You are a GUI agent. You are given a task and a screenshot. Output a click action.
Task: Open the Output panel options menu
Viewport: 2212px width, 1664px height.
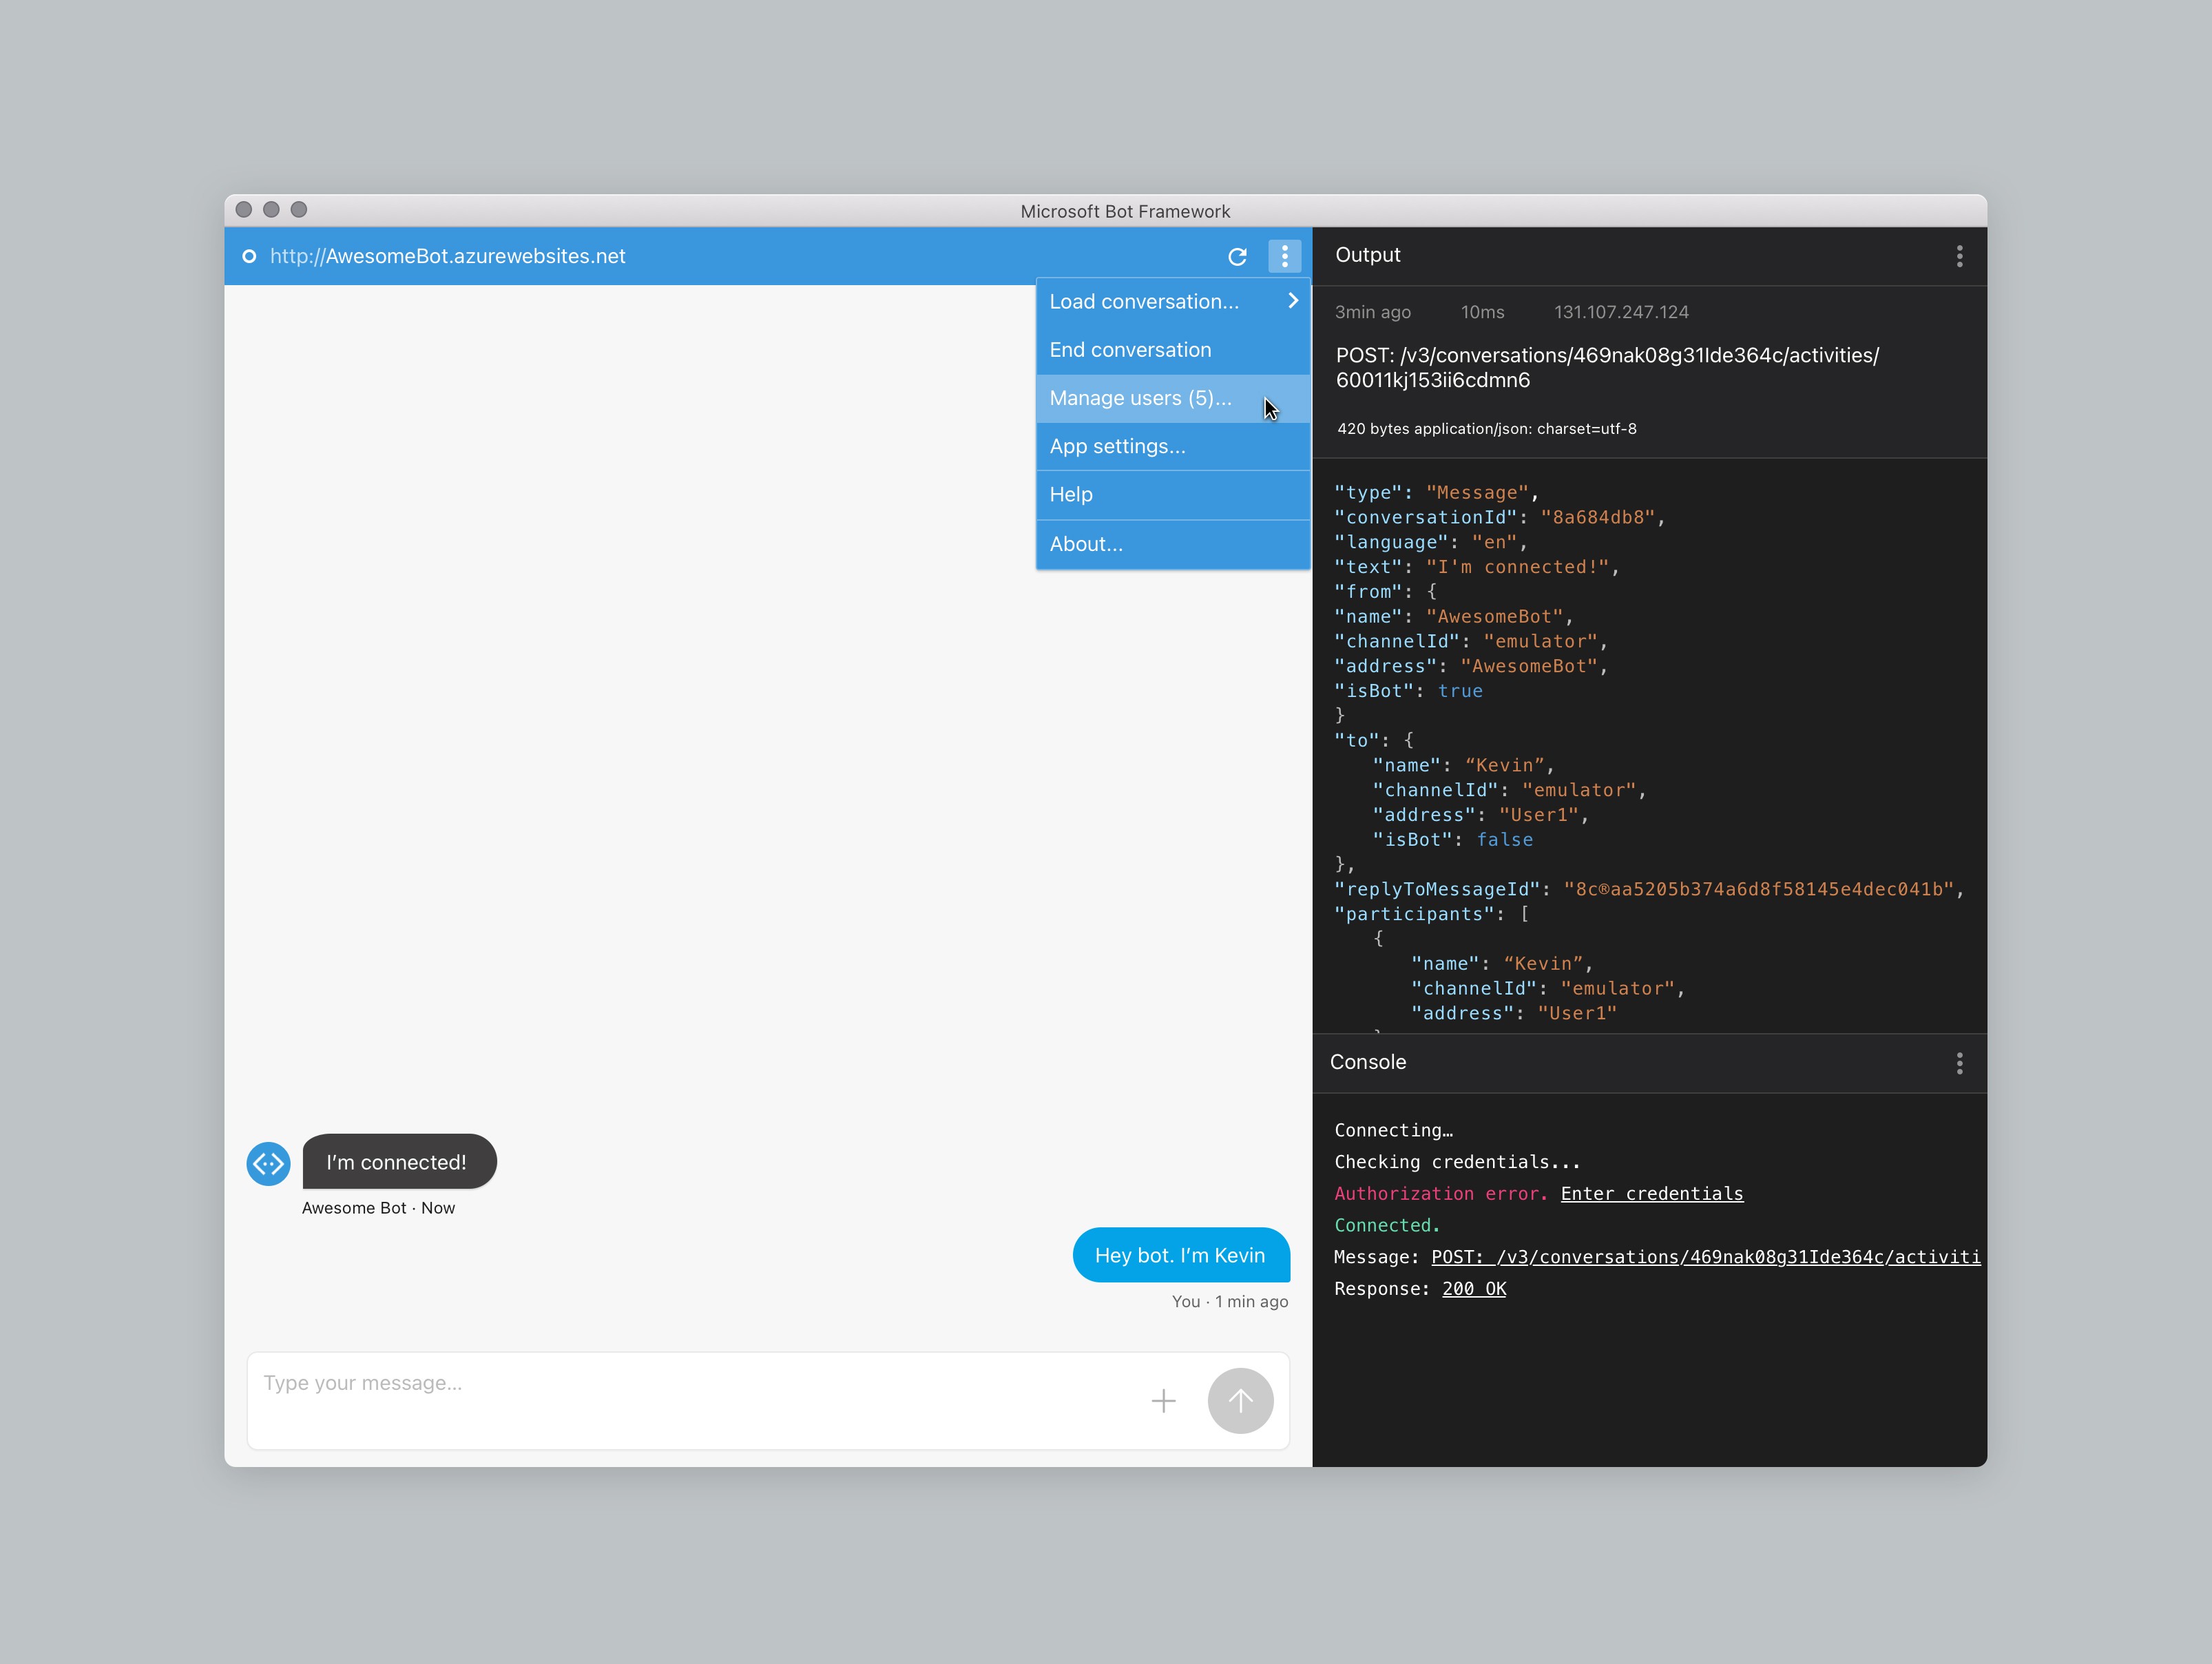(1959, 257)
